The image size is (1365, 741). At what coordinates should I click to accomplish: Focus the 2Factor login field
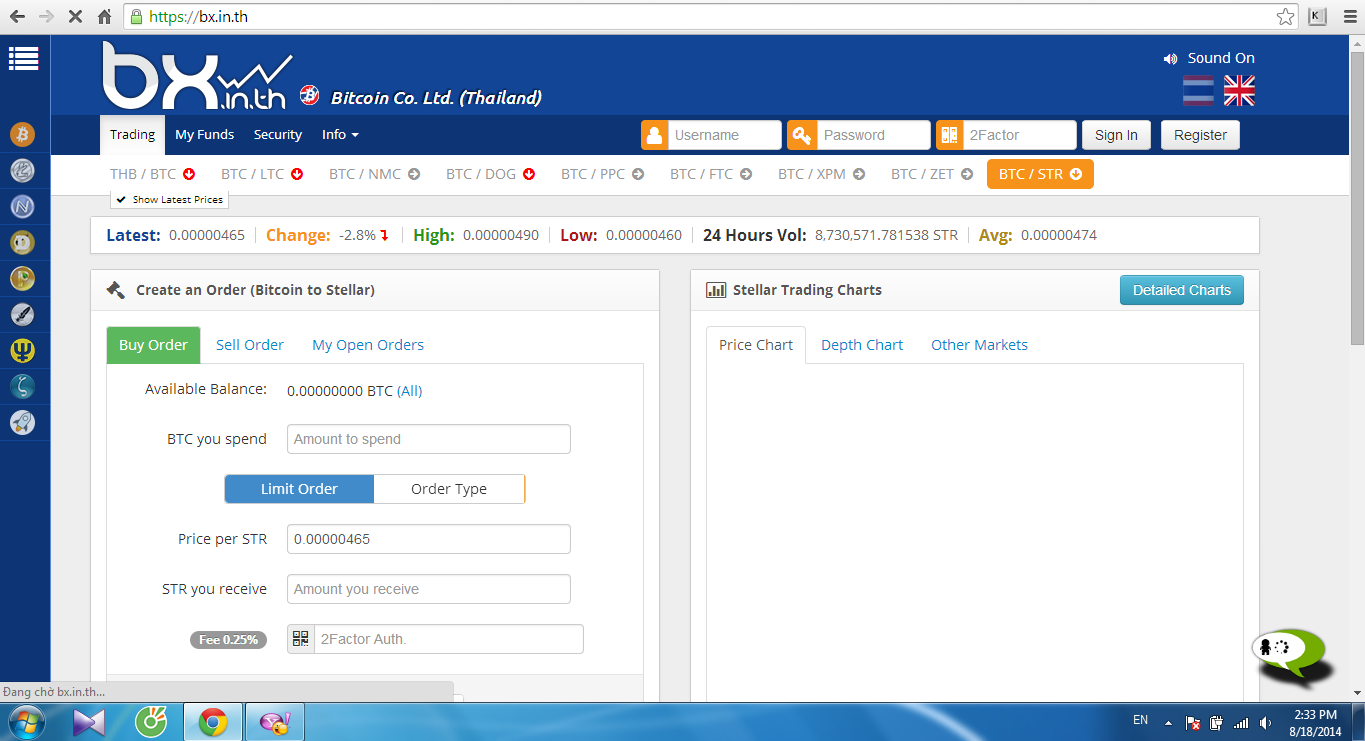point(1020,135)
